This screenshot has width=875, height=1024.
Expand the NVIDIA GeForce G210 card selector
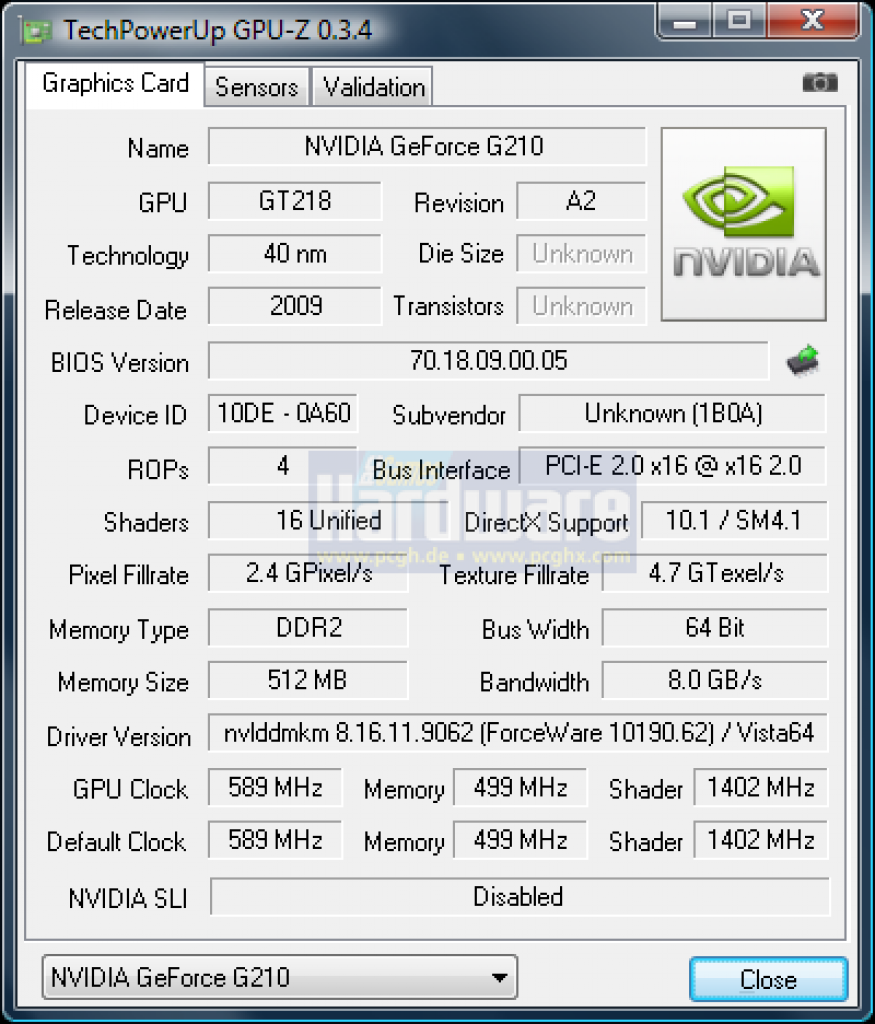point(279,977)
